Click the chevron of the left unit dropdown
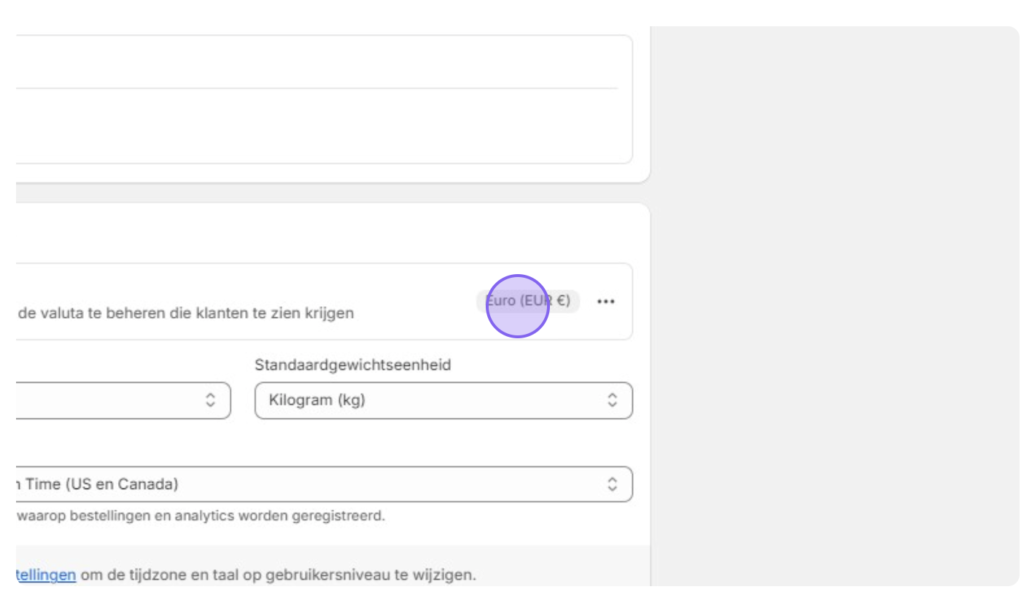Screen dimensions: 1024x592 (x=210, y=400)
